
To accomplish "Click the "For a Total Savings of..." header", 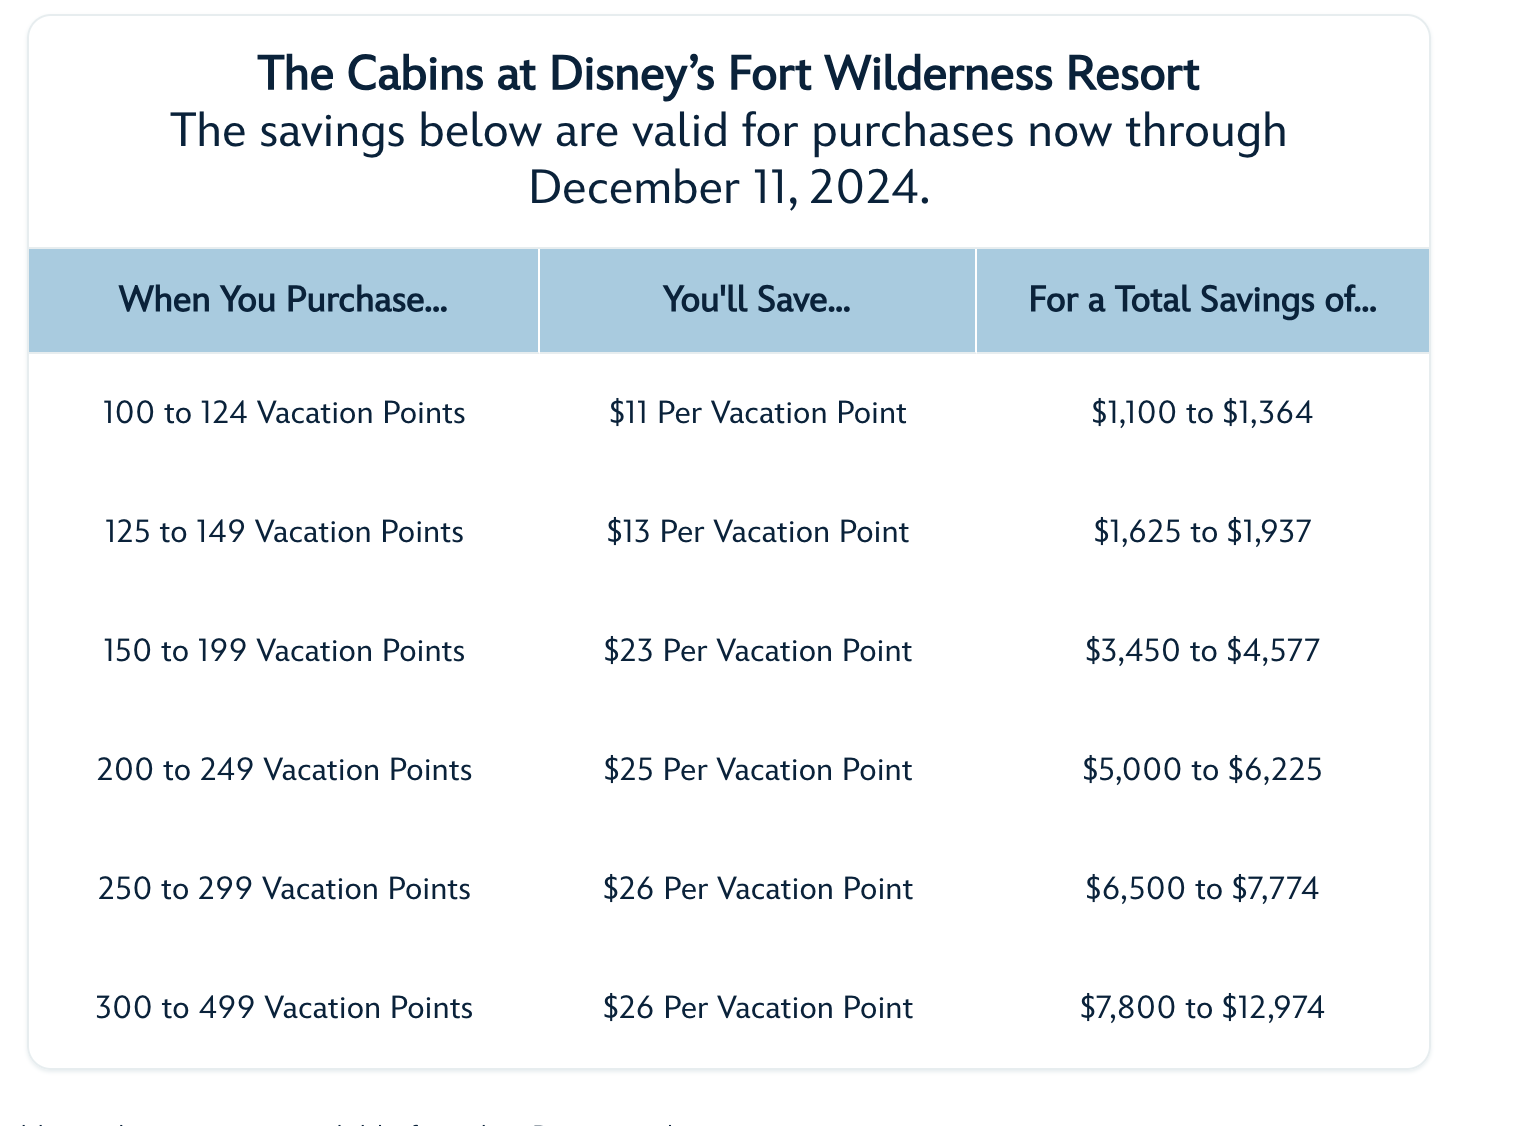I will coord(1202,299).
